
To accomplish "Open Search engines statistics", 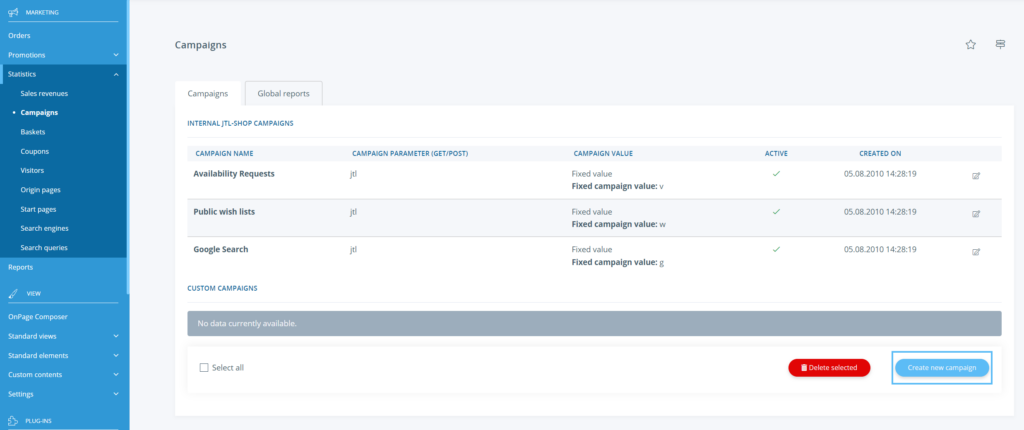I will point(44,228).
